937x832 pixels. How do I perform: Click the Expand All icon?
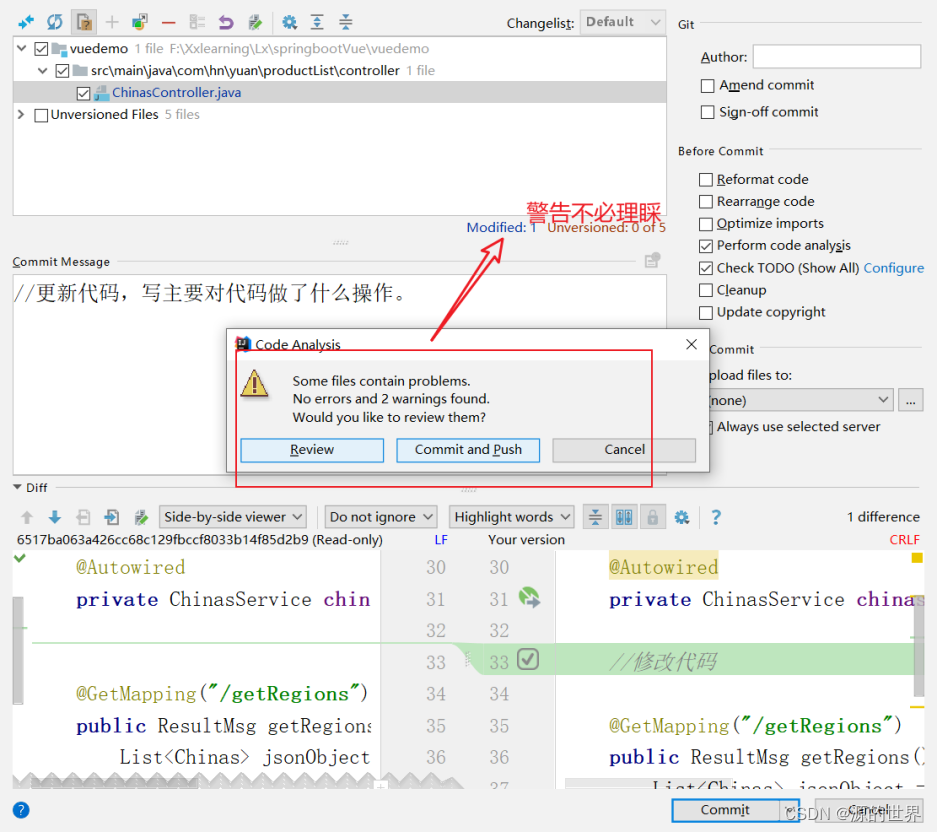pyautogui.click(x=317, y=23)
